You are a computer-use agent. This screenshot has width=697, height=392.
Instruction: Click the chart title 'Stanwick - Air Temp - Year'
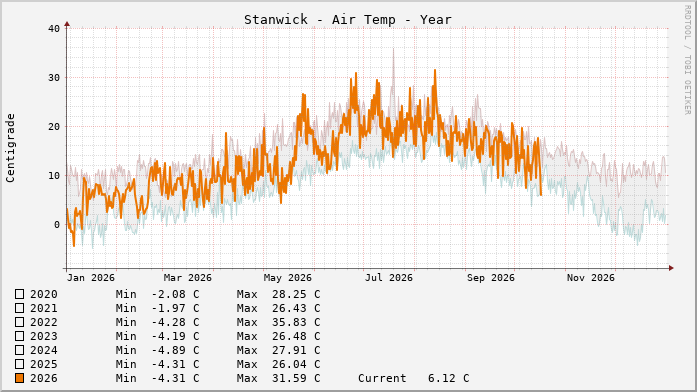(x=348, y=20)
